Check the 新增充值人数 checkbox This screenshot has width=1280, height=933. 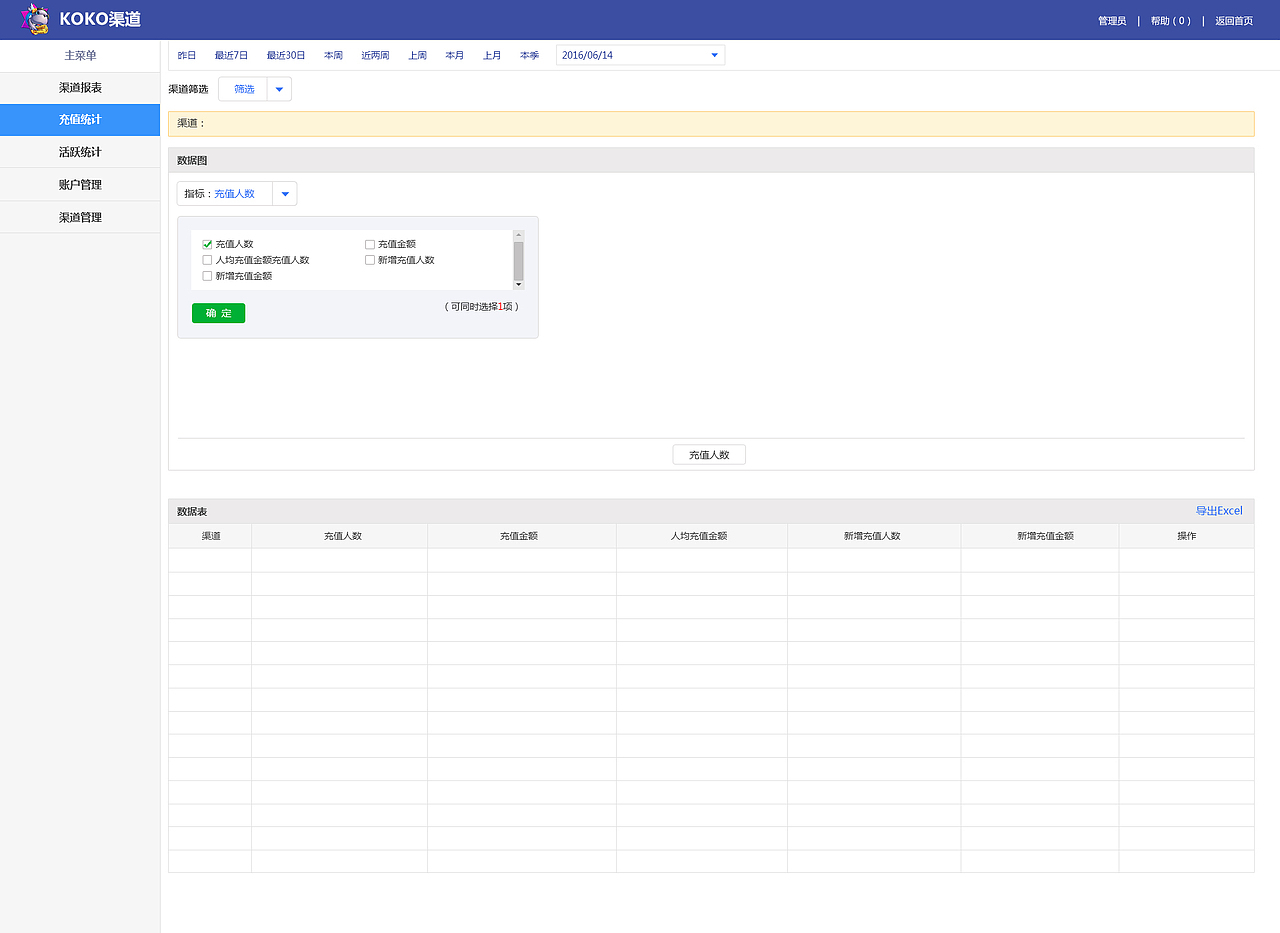370,260
